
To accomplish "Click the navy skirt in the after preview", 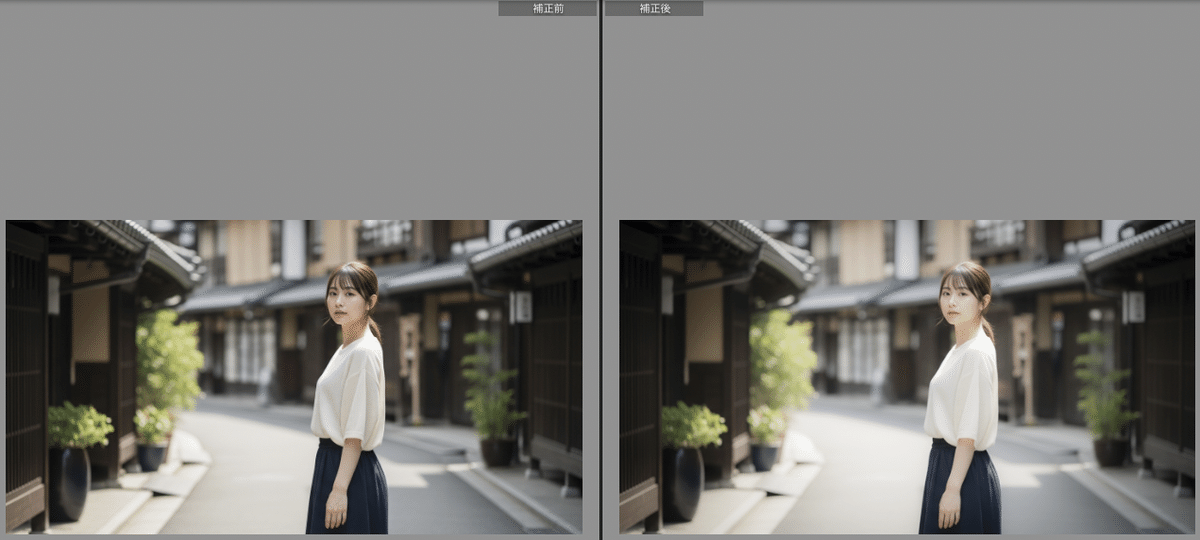I will click(x=960, y=490).
